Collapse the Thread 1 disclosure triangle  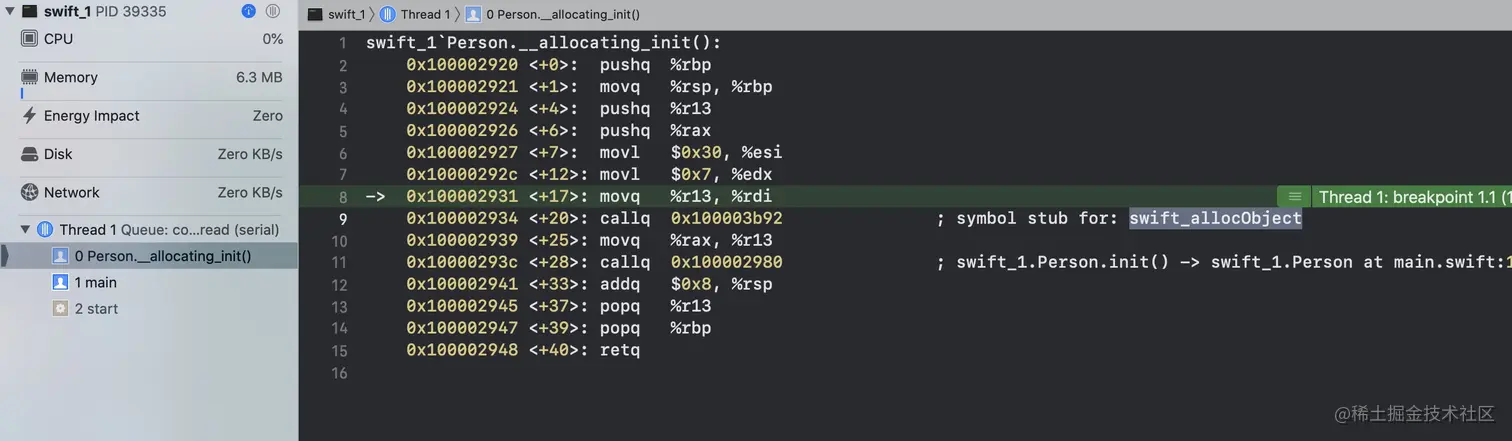[x=25, y=230]
